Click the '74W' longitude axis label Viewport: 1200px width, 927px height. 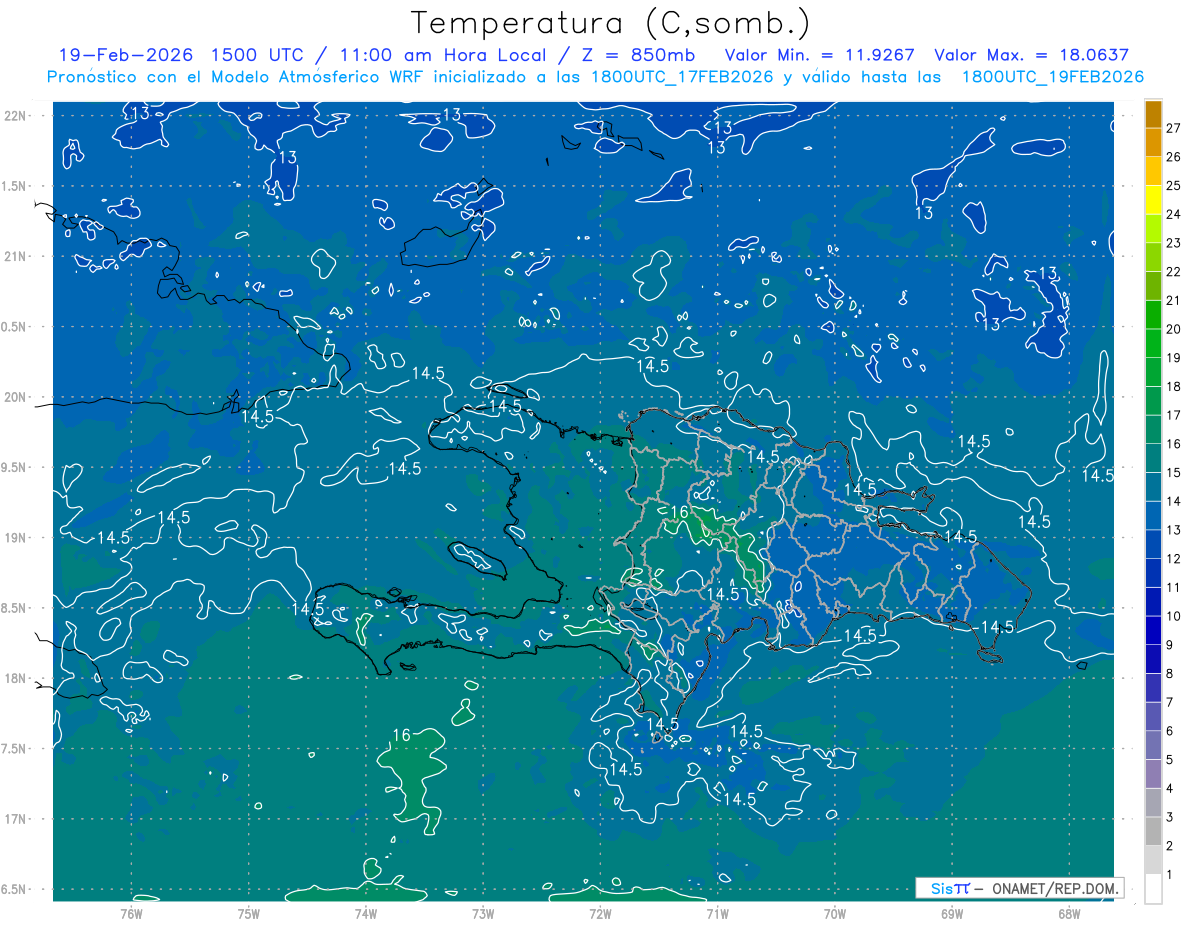[x=366, y=914]
